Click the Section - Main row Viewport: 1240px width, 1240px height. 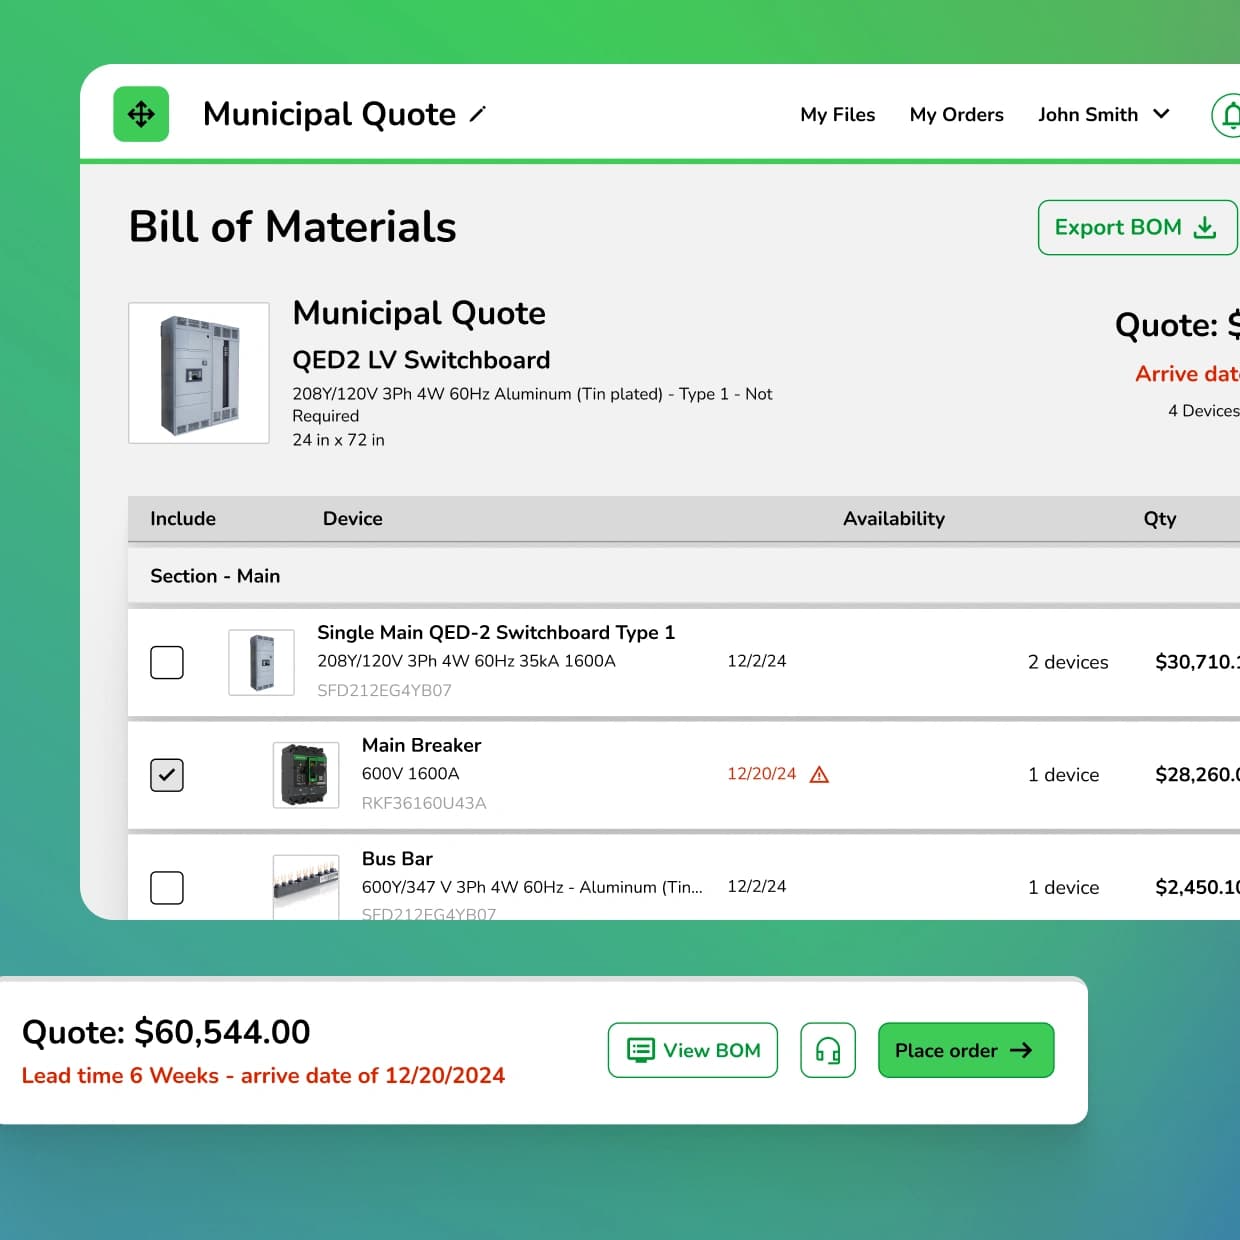[x=684, y=576]
